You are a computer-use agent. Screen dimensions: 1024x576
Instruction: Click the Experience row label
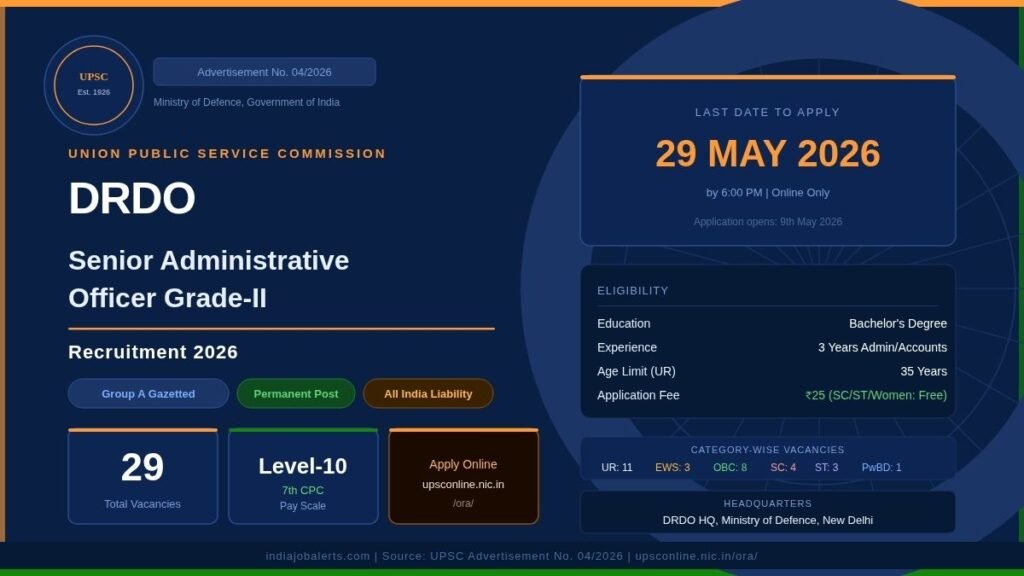(627, 347)
